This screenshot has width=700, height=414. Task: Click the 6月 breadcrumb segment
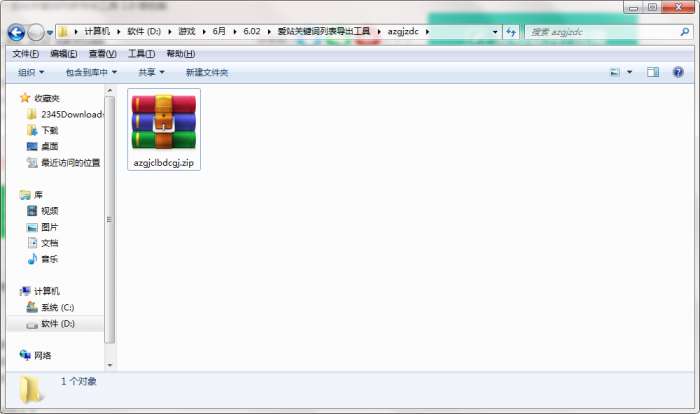(219, 31)
